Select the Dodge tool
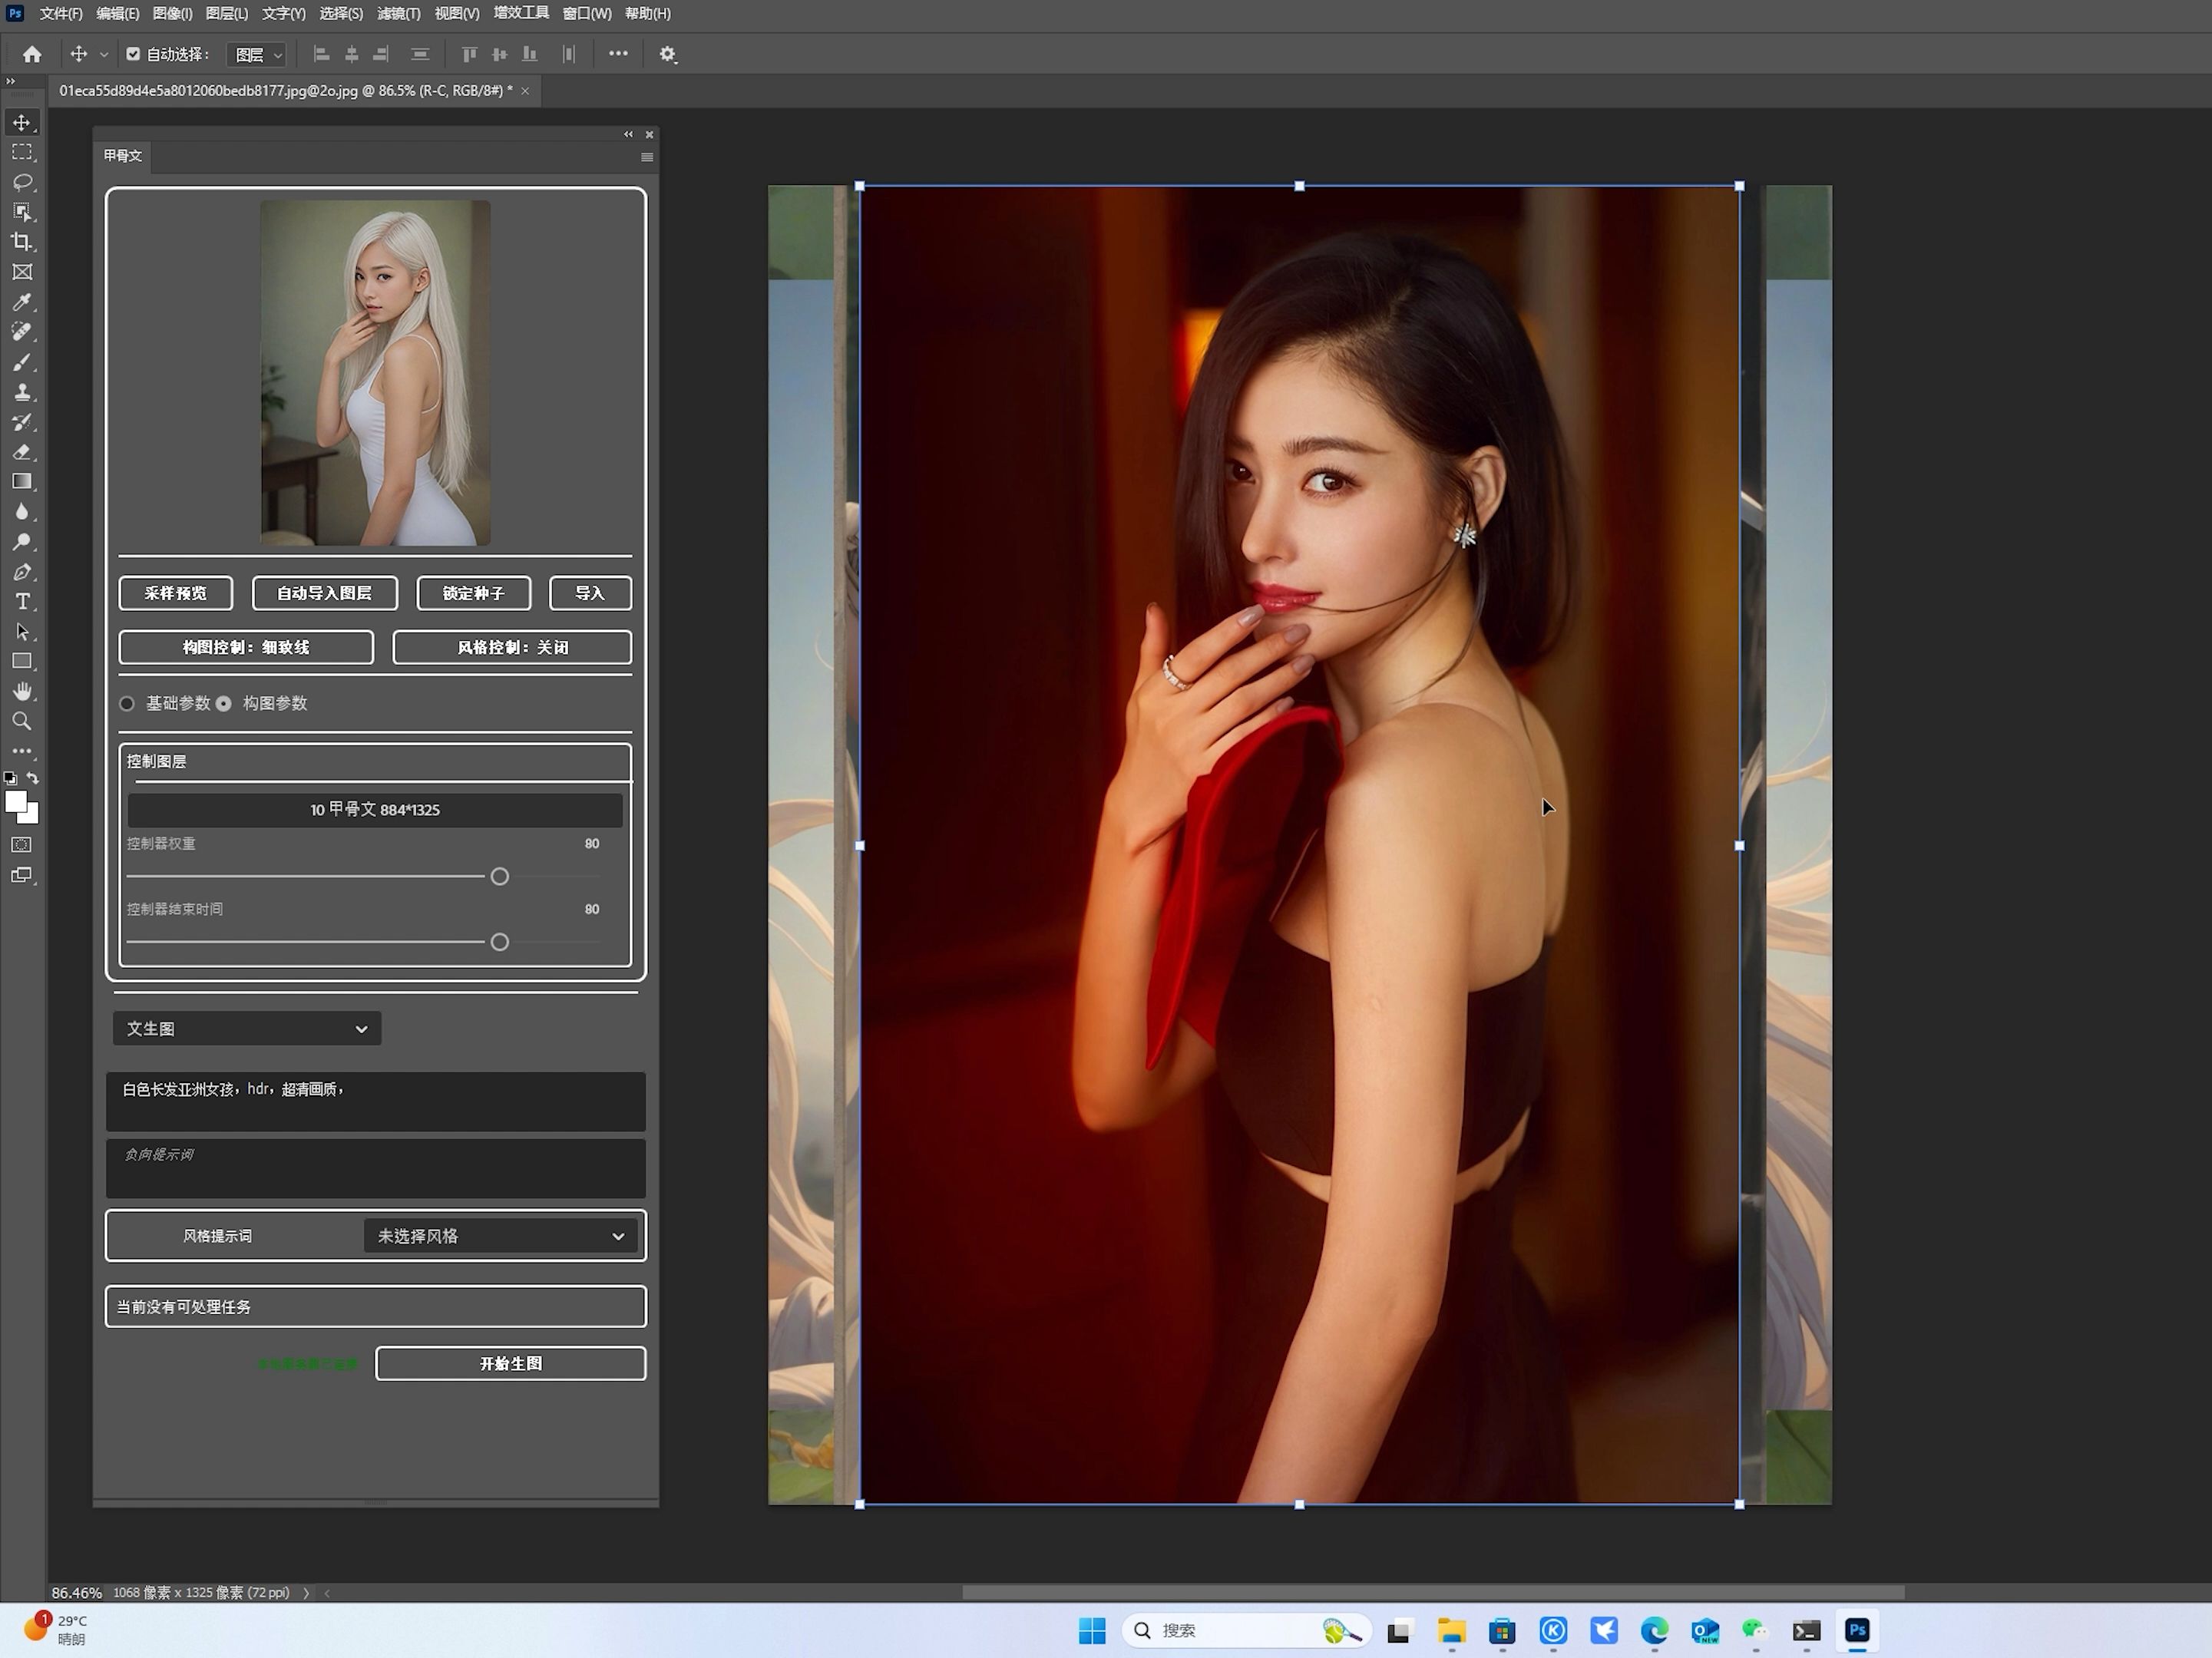The width and height of the screenshot is (2212, 1658). (x=22, y=542)
